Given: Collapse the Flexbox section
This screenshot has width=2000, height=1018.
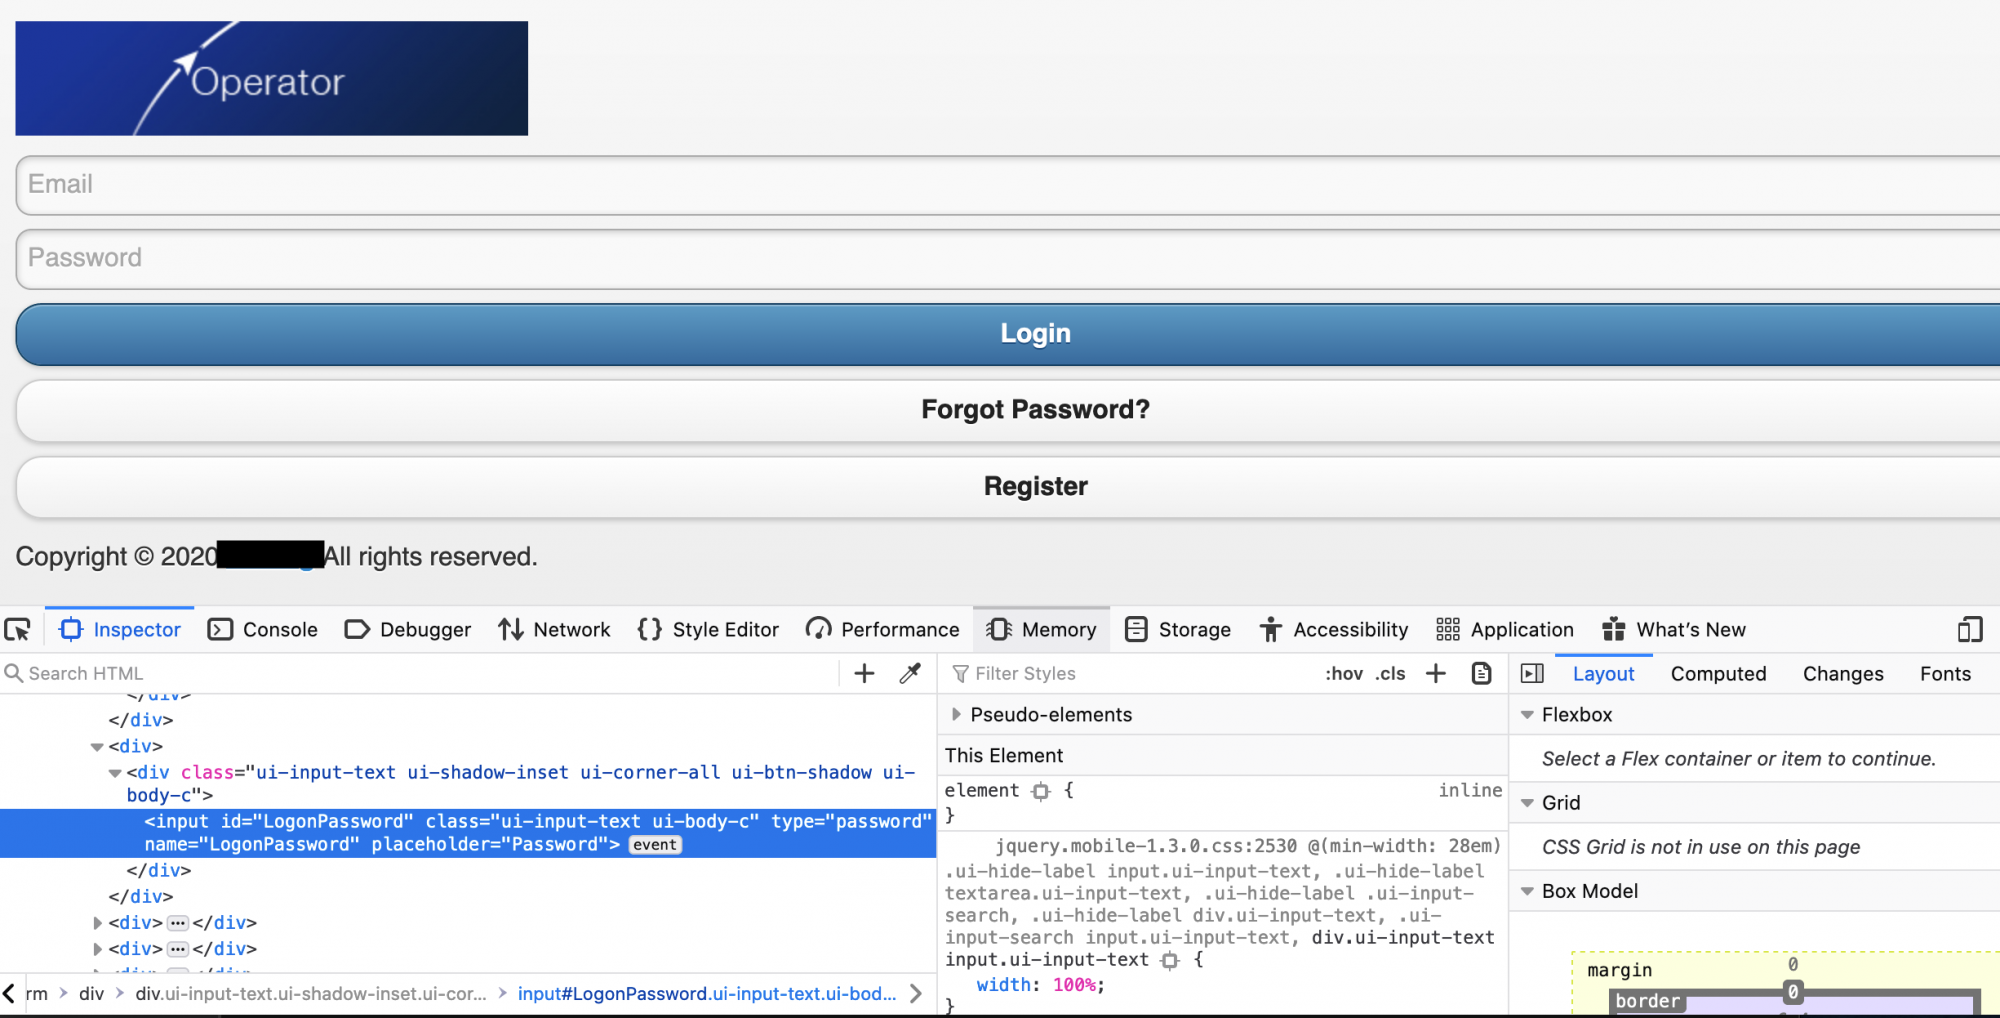Looking at the screenshot, I should (1527, 714).
